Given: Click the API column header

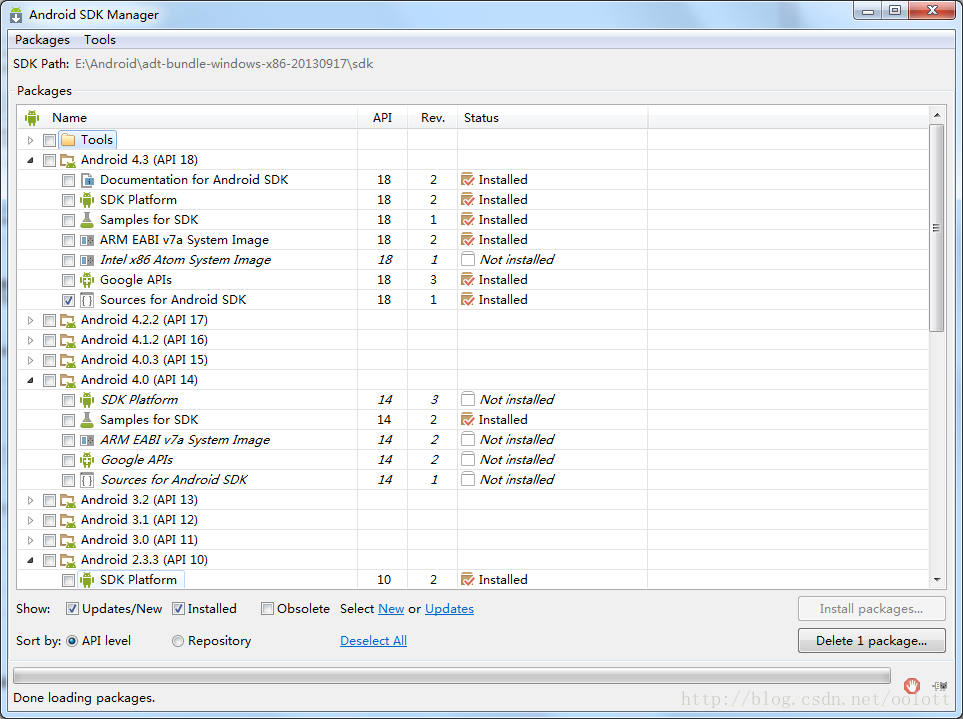Looking at the screenshot, I should coord(382,117).
